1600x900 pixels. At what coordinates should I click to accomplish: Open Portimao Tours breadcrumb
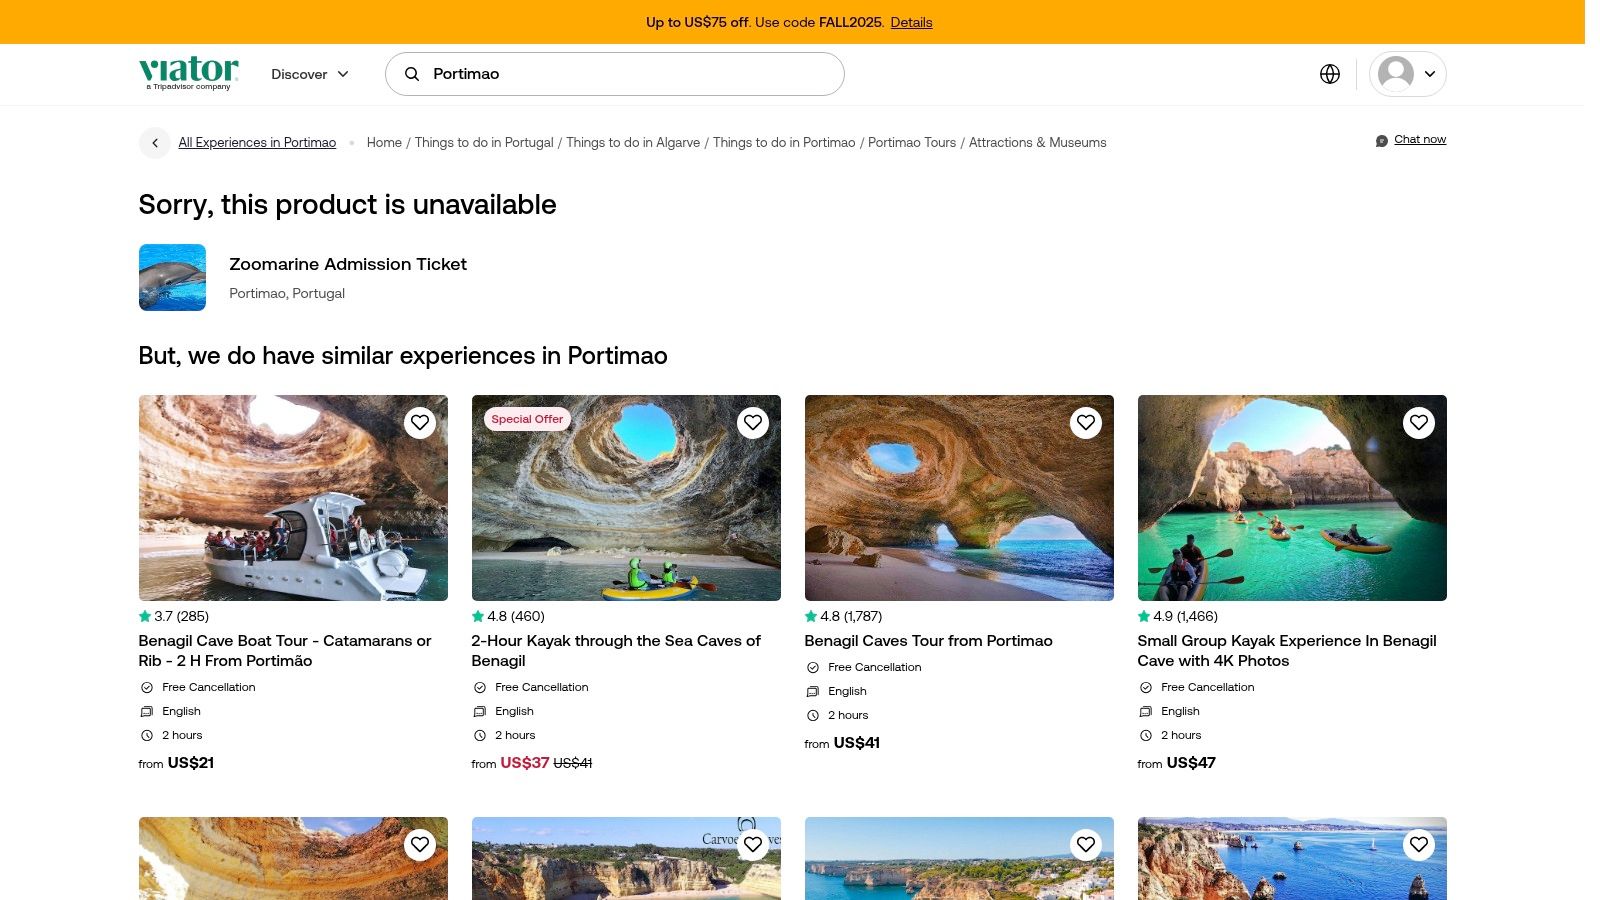point(912,143)
